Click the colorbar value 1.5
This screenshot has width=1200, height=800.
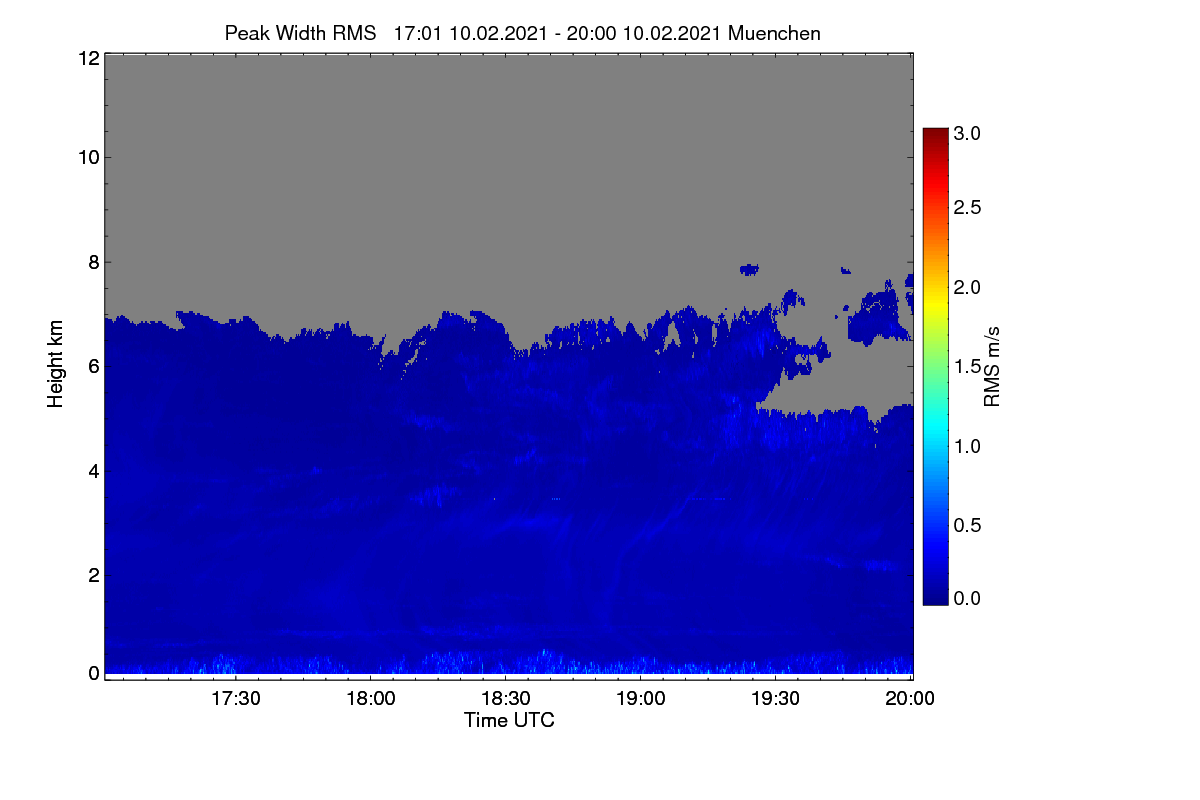click(967, 366)
